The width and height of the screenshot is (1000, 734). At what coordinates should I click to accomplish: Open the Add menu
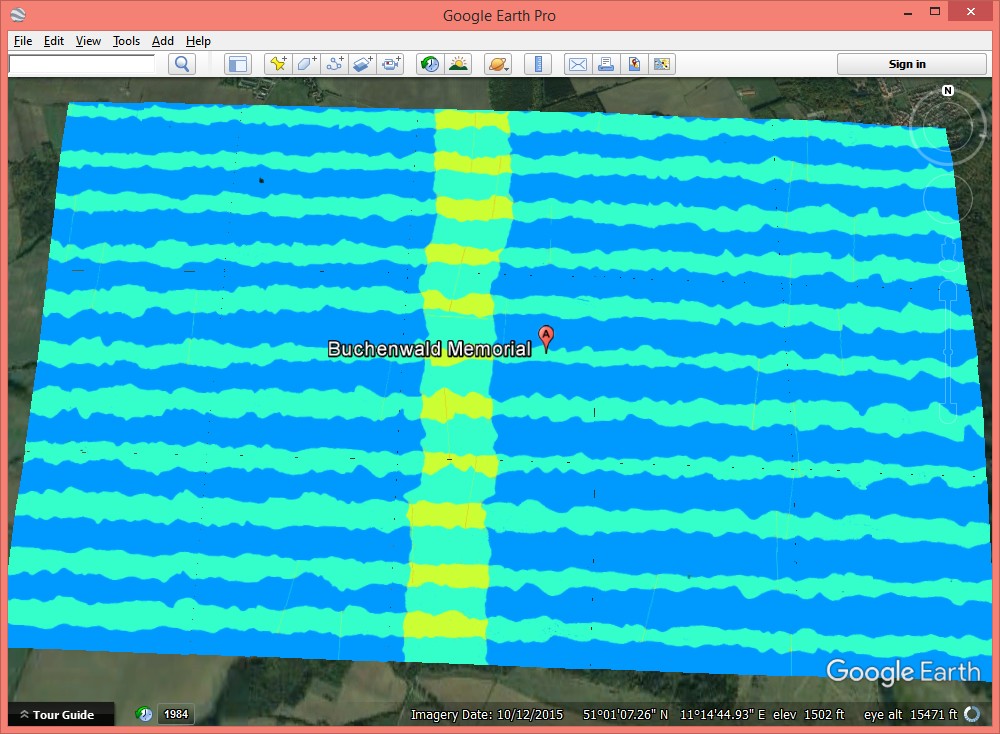pos(163,41)
